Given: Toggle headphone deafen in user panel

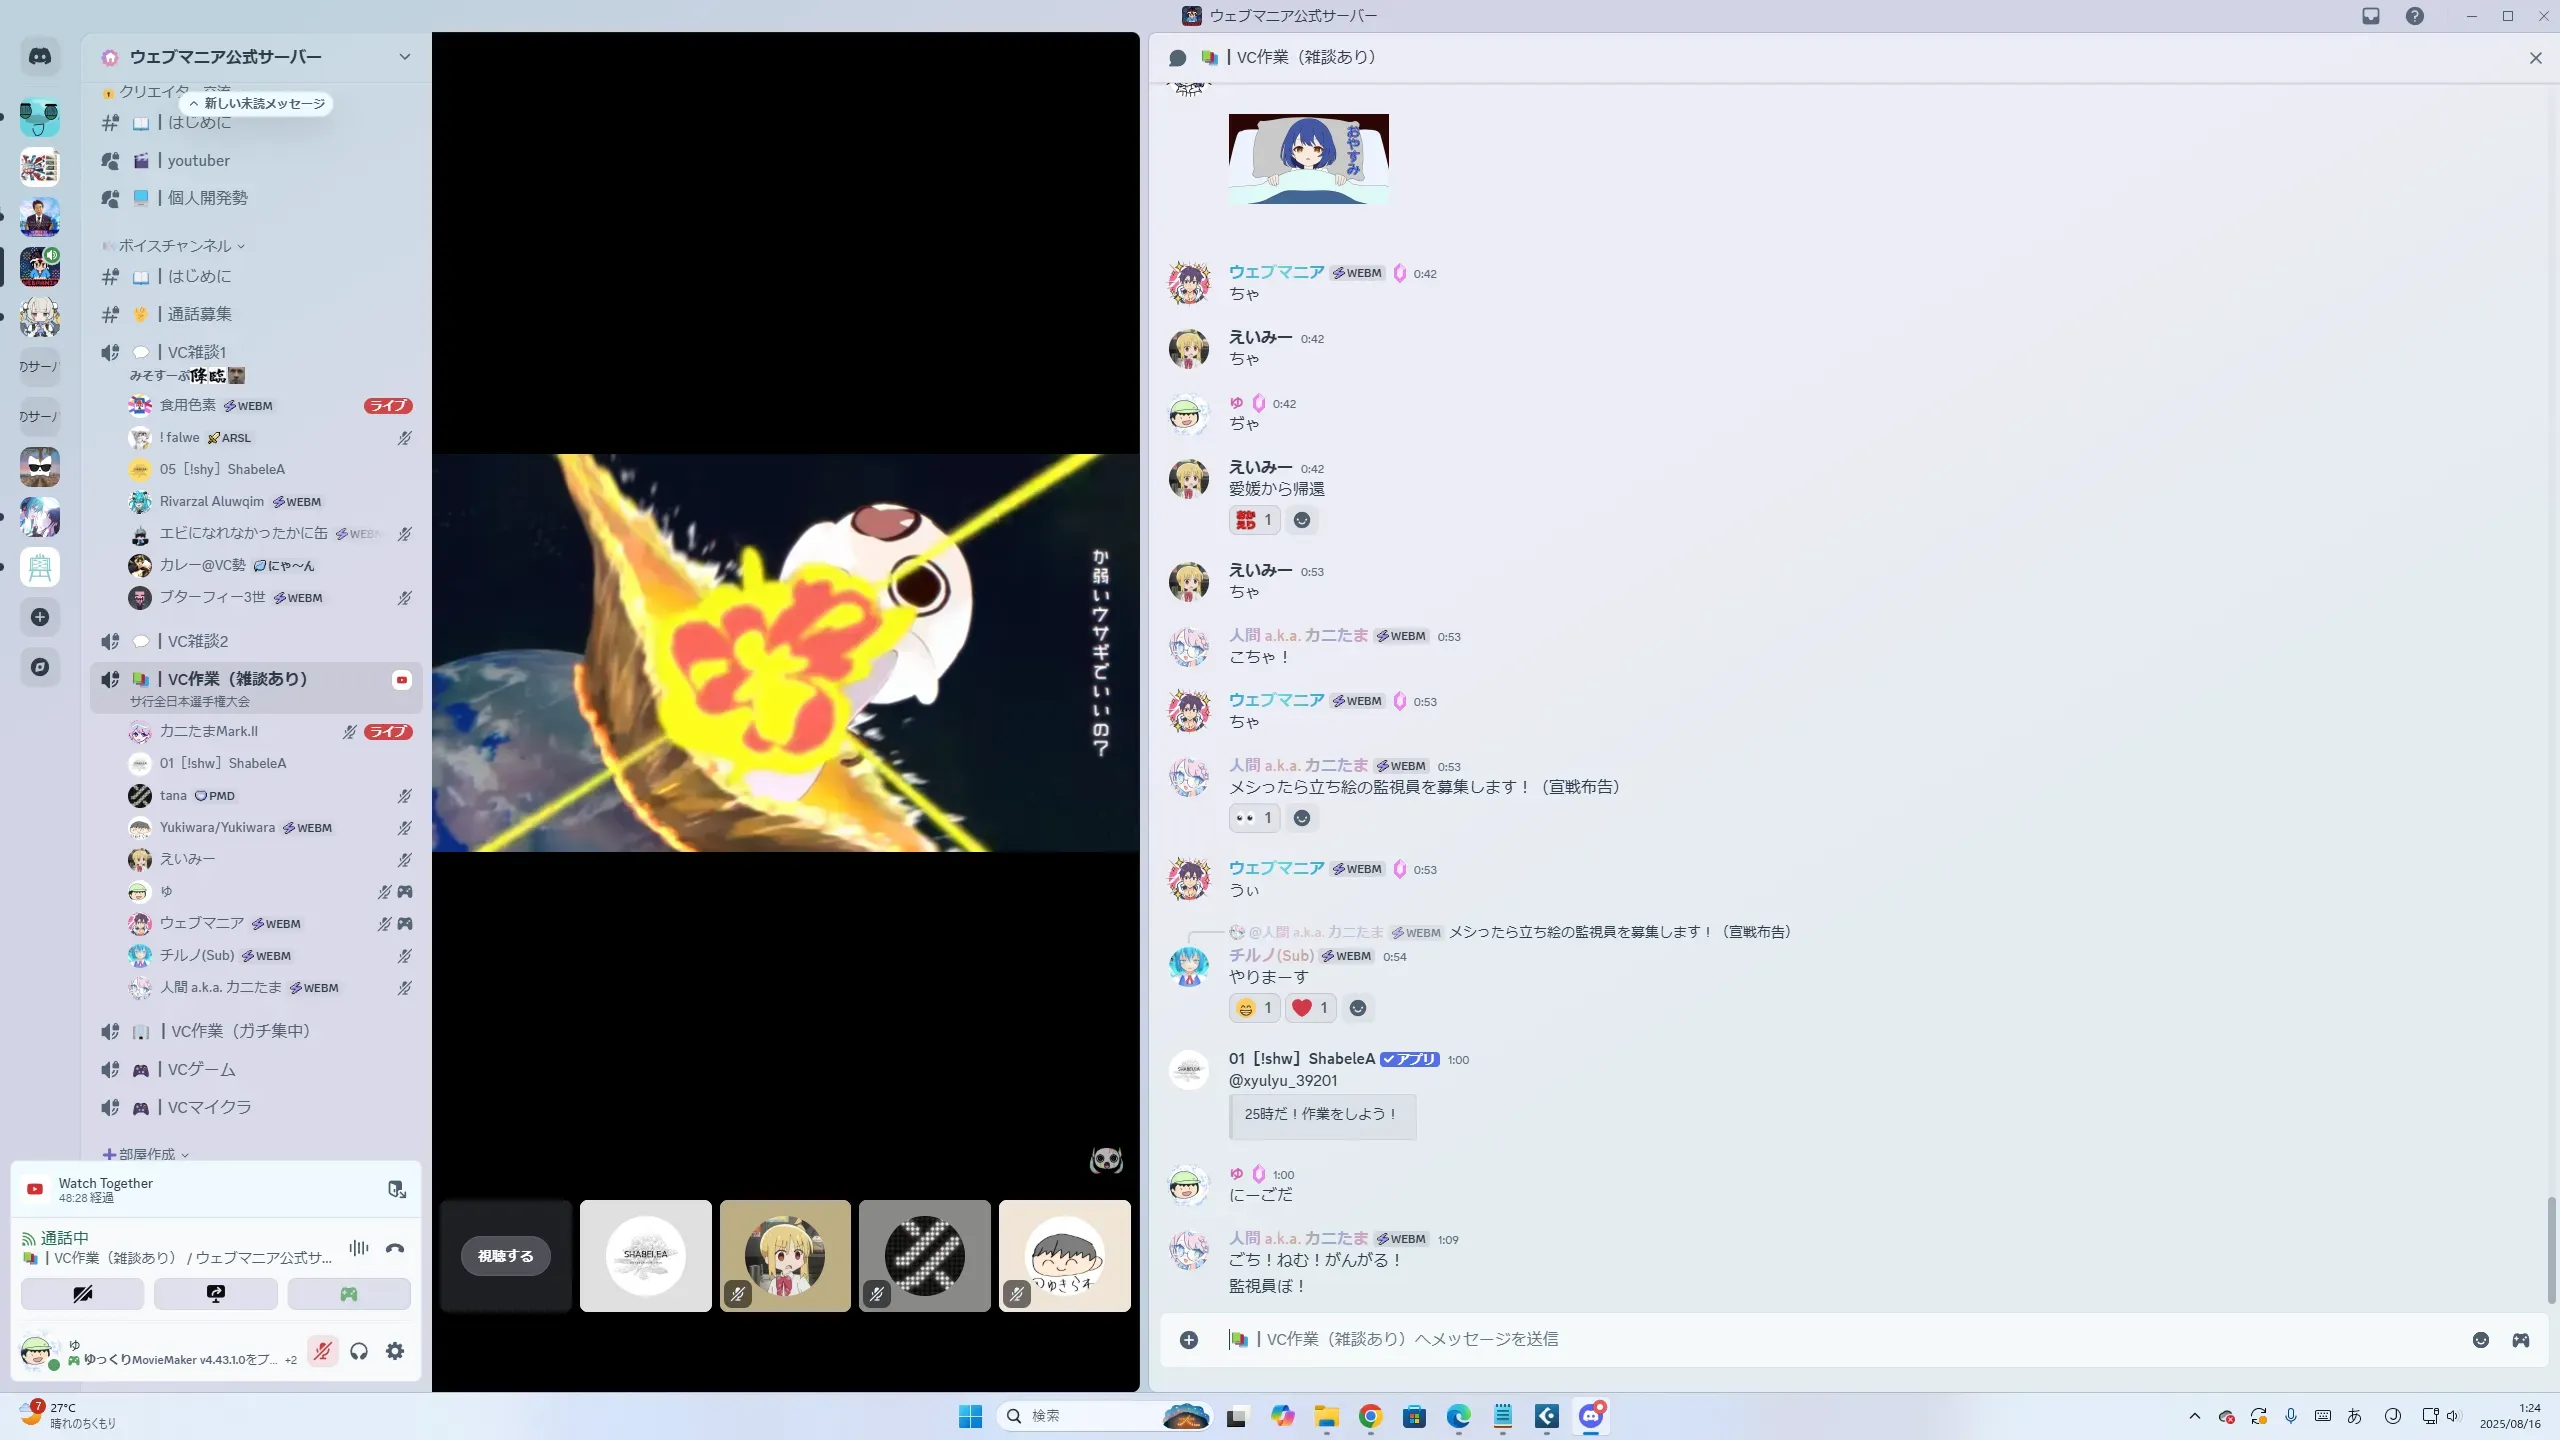Looking at the screenshot, I should coord(359,1351).
